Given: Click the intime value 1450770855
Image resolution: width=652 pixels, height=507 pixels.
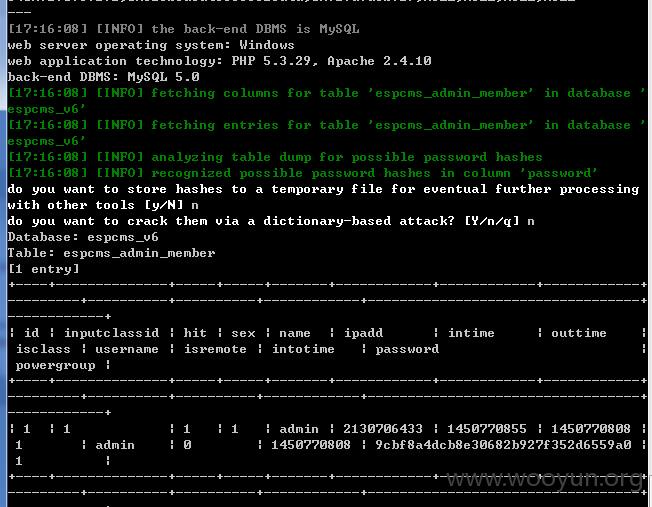Looking at the screenshot, I should 487,428.
